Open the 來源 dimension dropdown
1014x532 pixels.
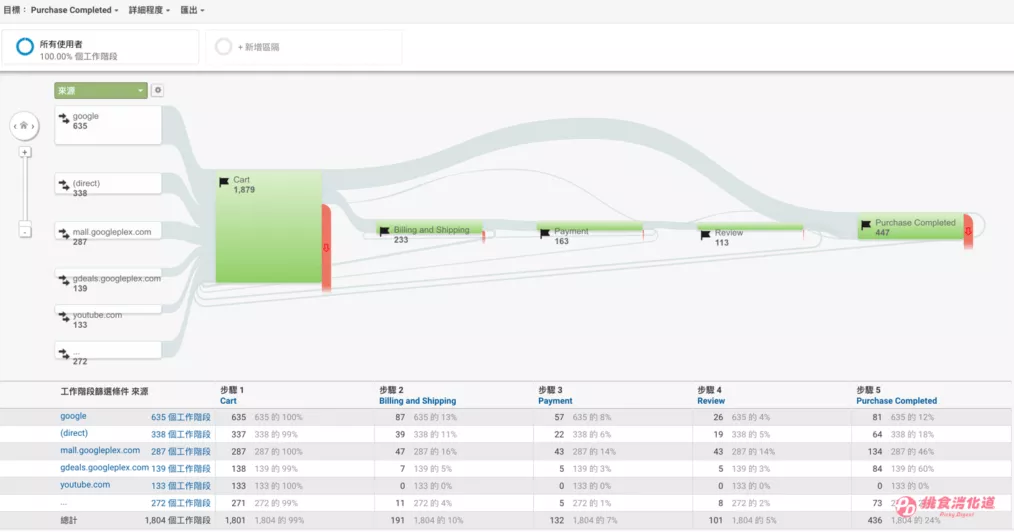click(101, 90)
